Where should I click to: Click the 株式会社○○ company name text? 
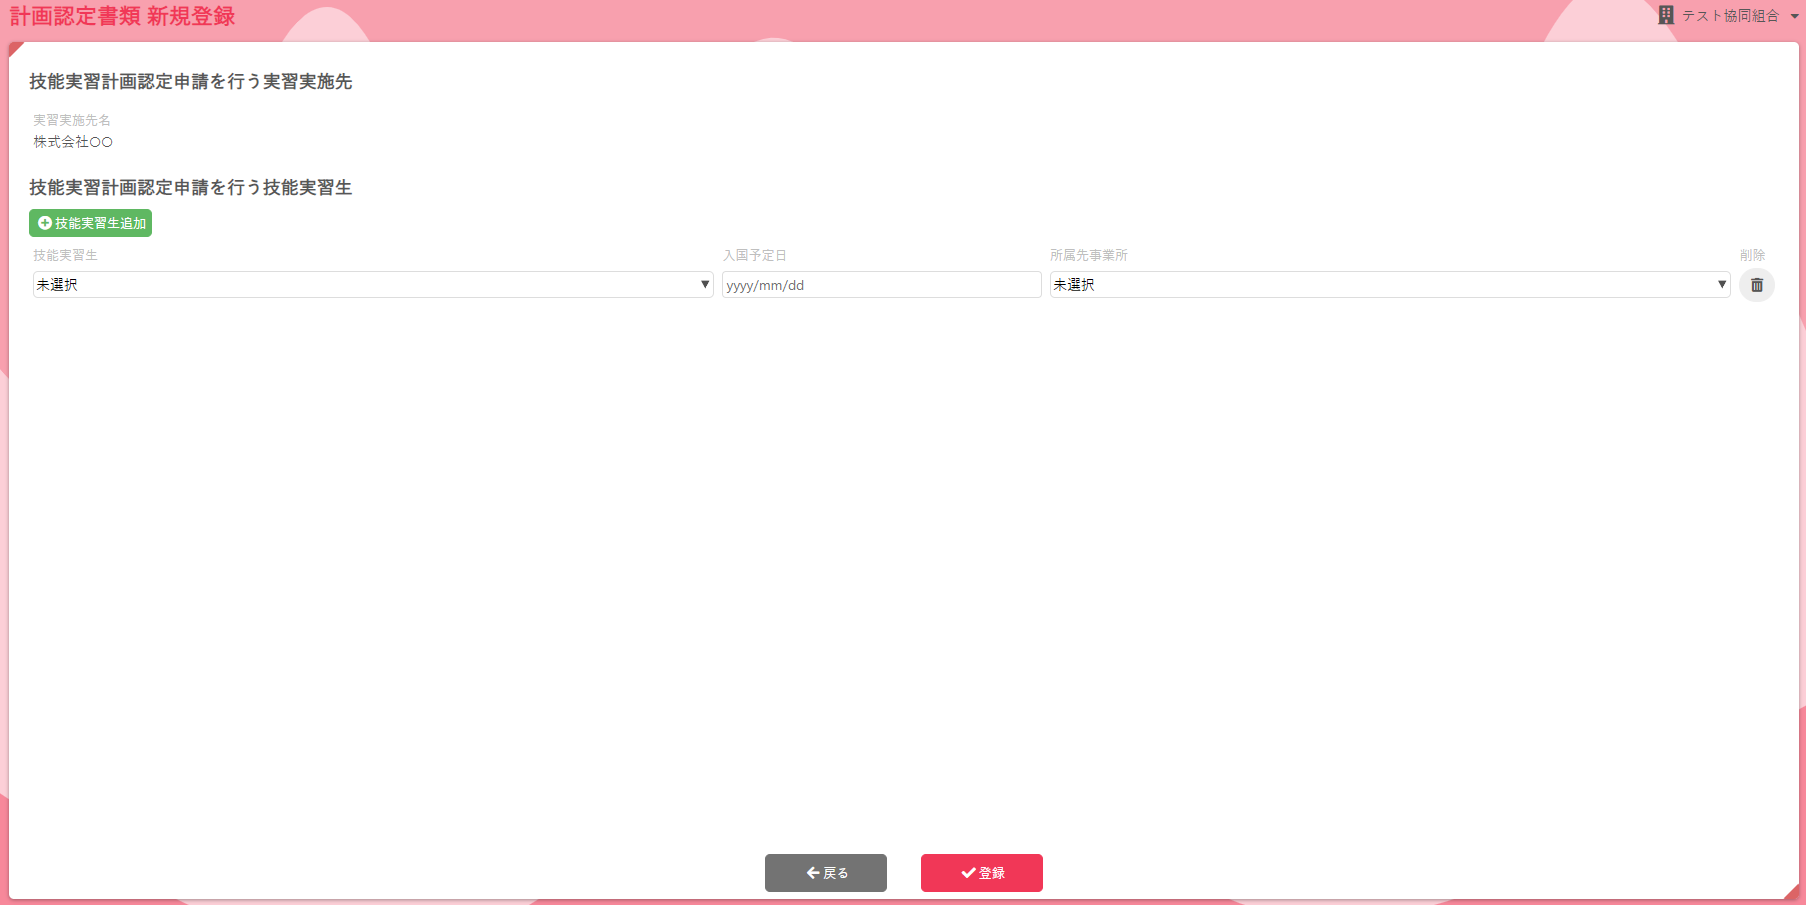click(x=73, y=142)
